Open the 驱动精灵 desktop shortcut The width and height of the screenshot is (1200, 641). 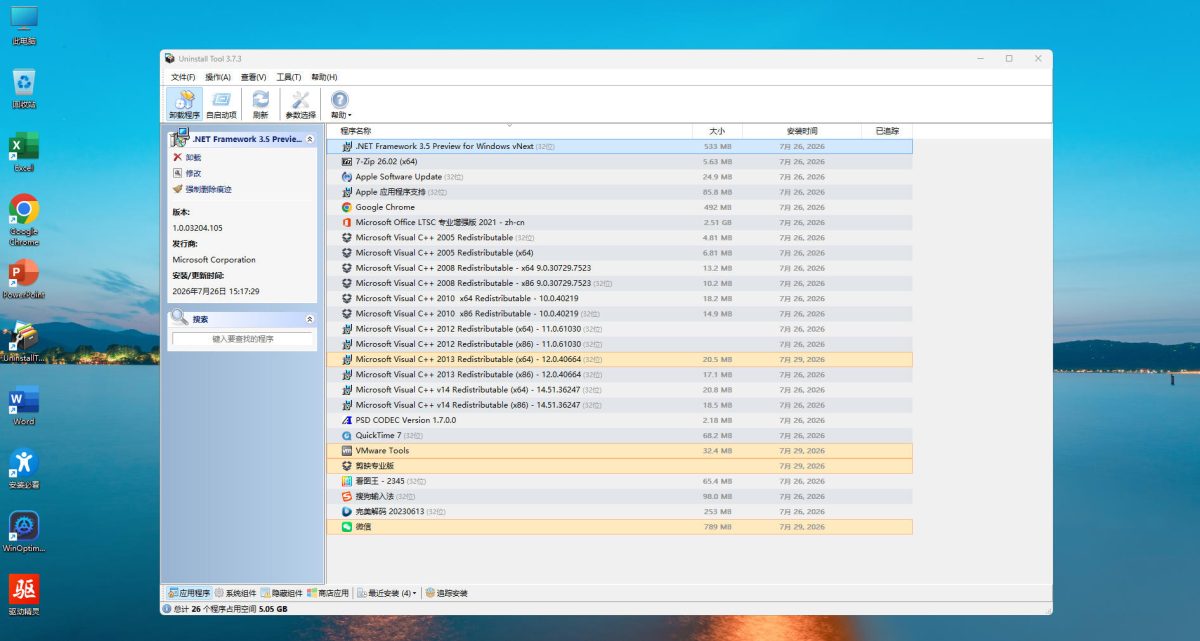(24, 596)
